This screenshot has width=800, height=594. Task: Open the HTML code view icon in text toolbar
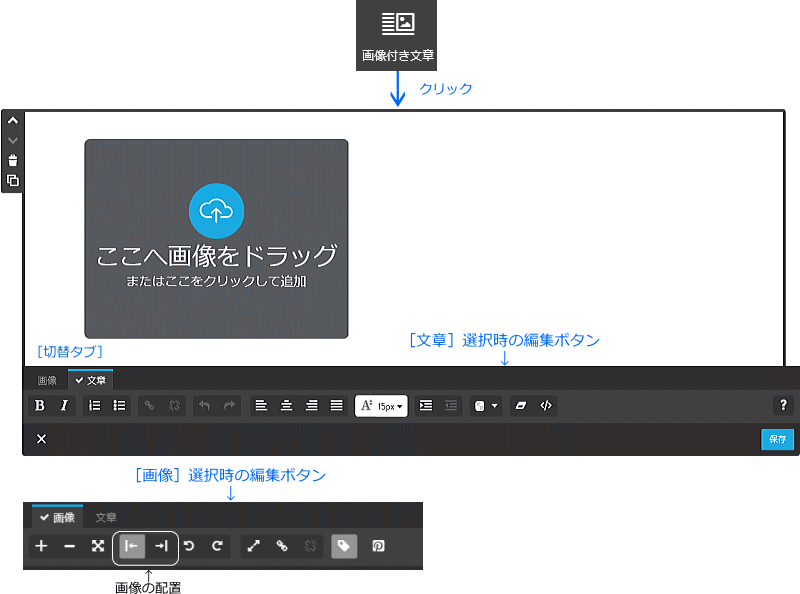(x=546, y=405)
